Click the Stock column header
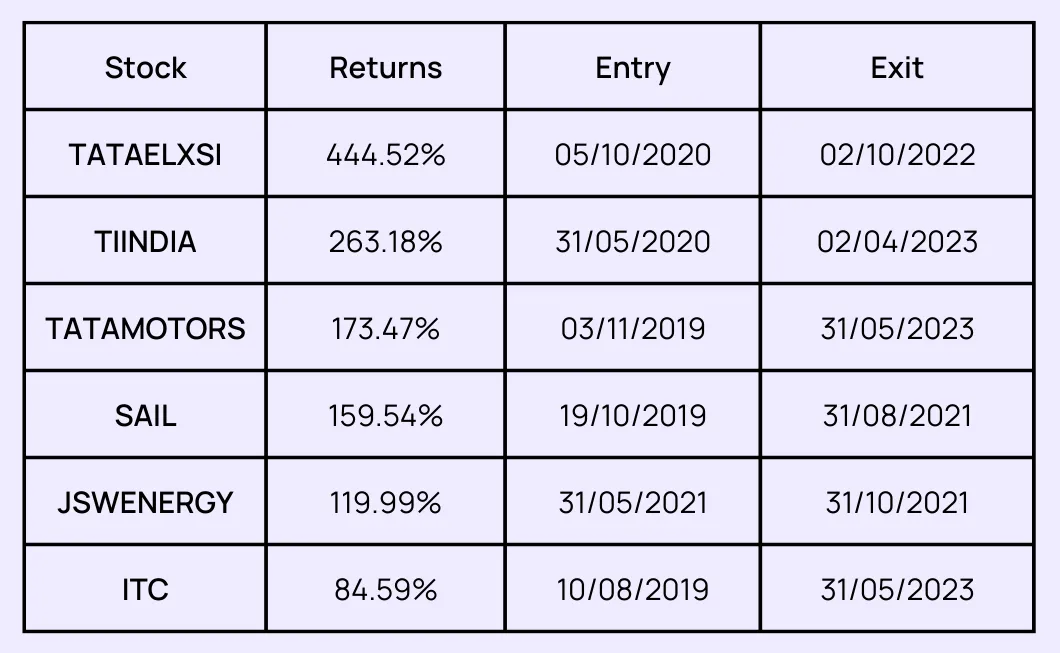This screenshot has width=1060, height=653. [145, 68]
